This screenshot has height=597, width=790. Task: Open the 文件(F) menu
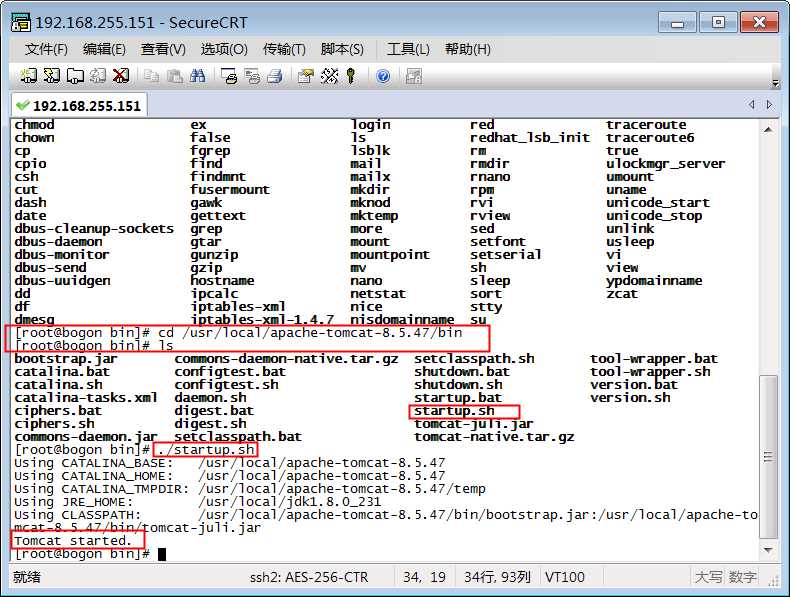point(46,49)
